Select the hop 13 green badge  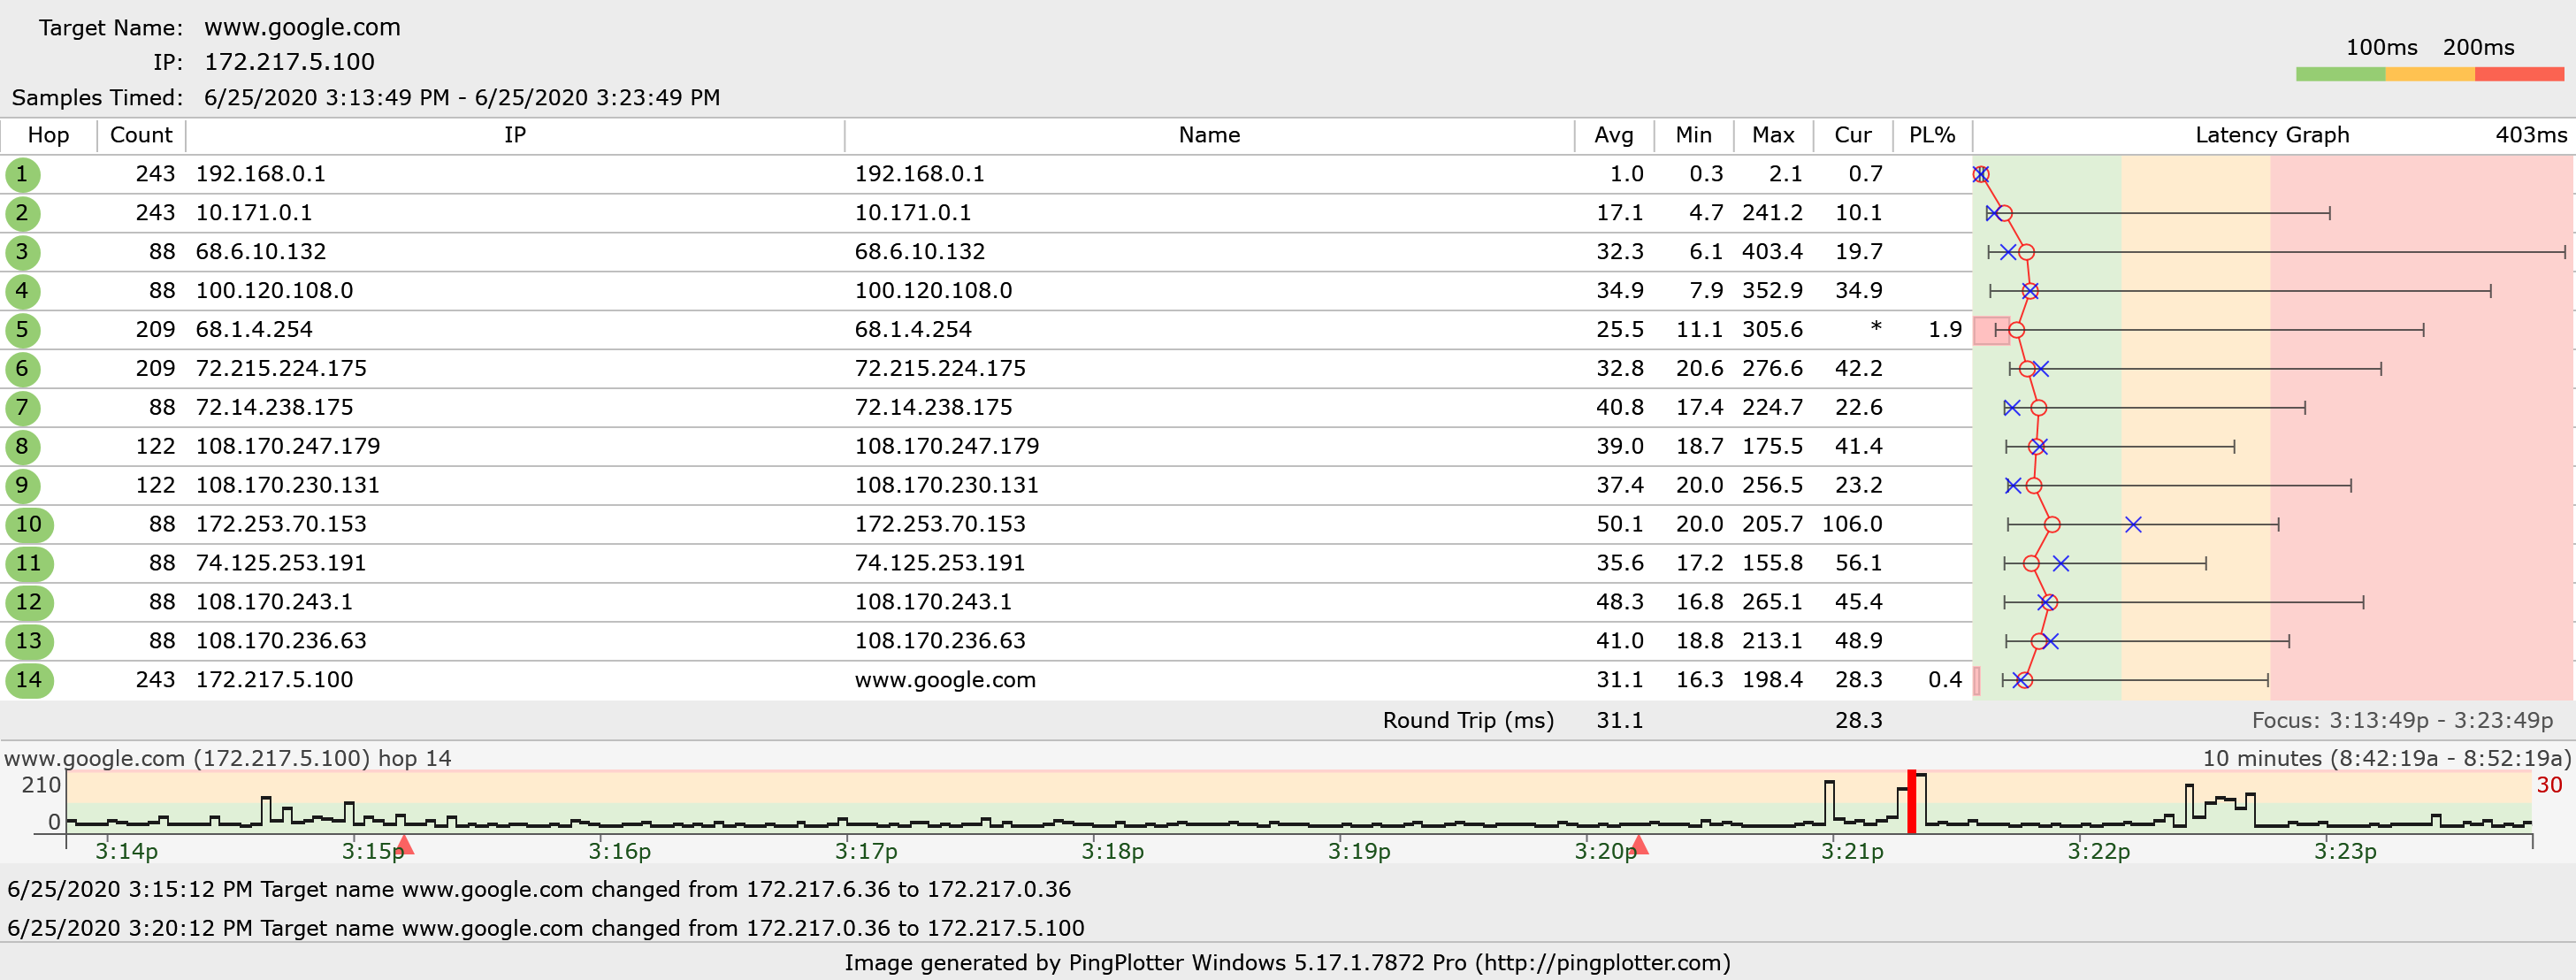click(29, 642)
